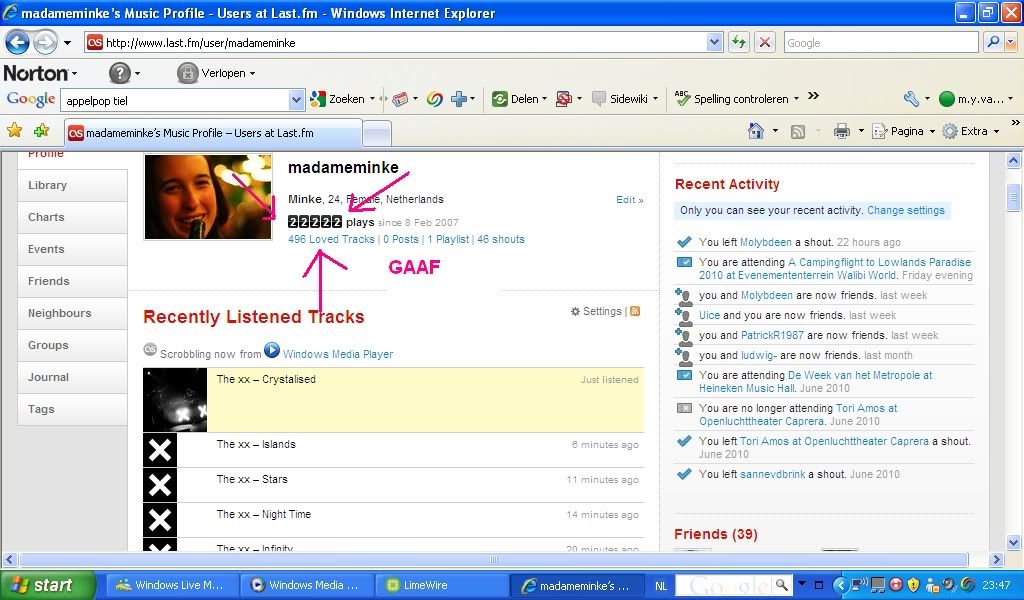1024x600 pixels.
Task: Open Journal in the profile sidebar
Action: click(72, 377)
